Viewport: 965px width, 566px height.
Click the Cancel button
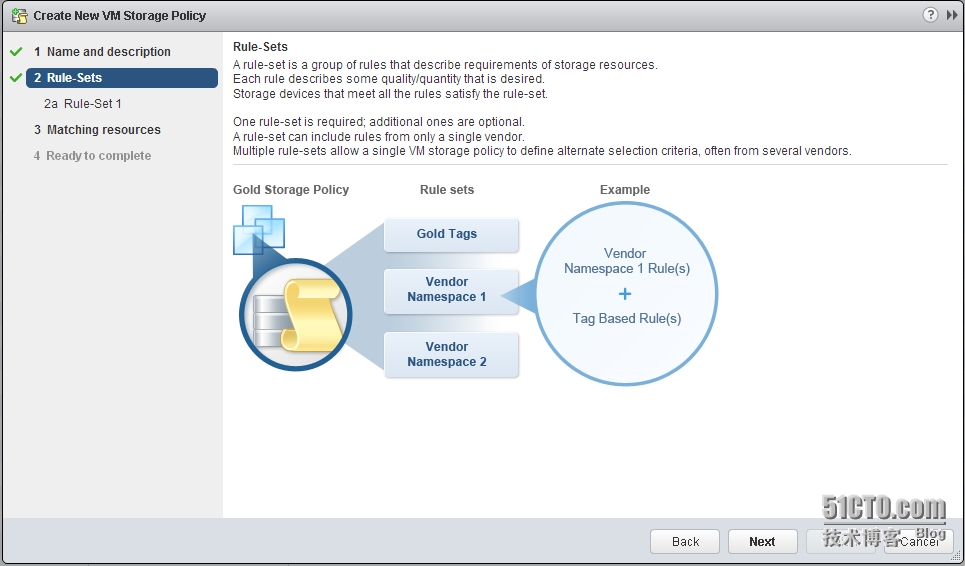point(919,541)
